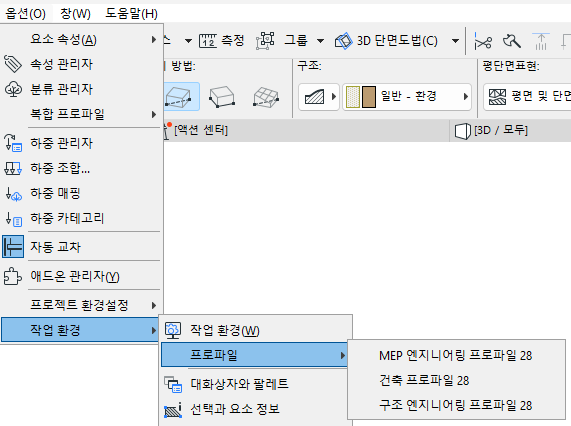Open the 3D 단면도법 dropdown arrow
Screen dimensions: 571x426
[x=455, y=41]
